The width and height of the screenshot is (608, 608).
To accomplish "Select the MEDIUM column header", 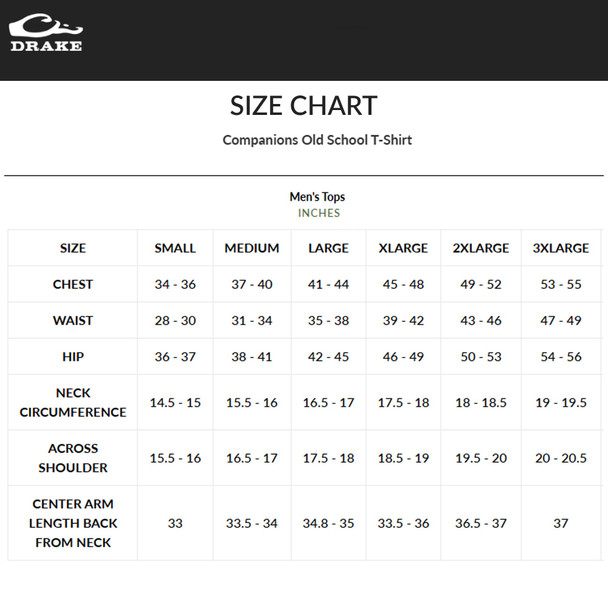I will click(x=252, y=248).
